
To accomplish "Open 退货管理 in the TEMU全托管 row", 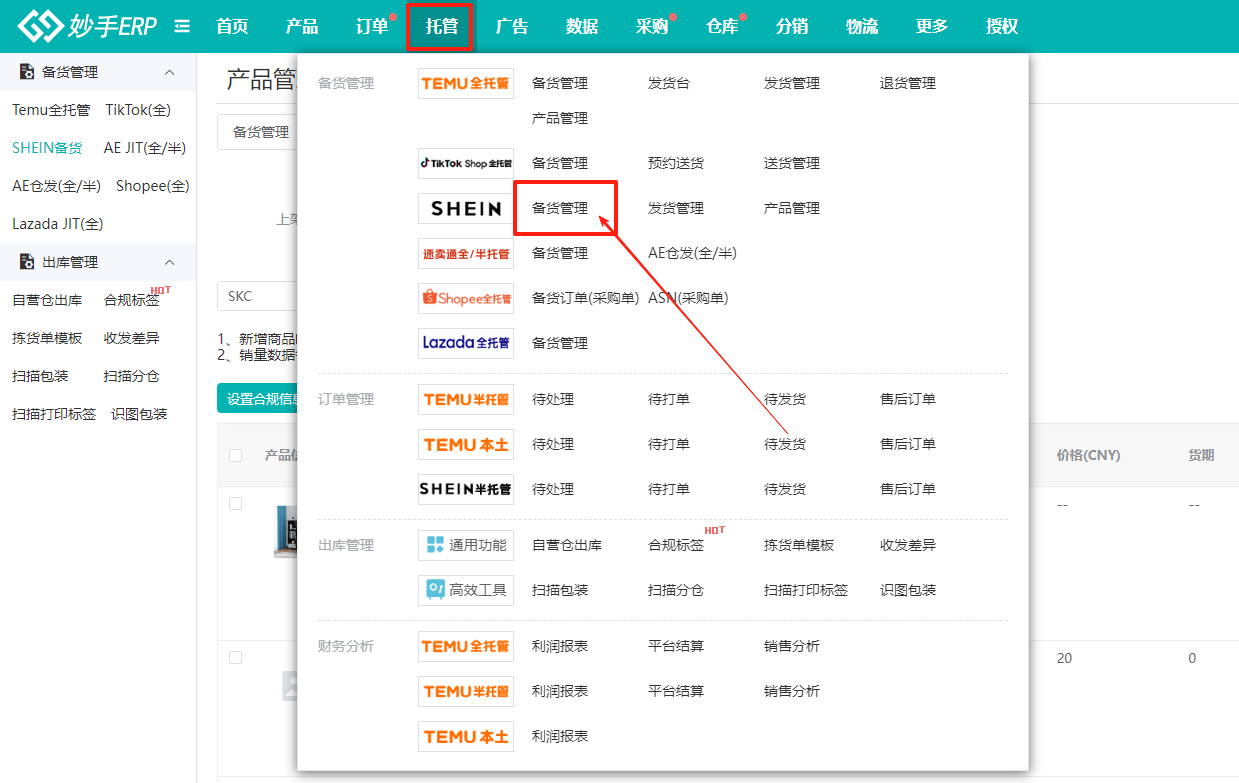I will pos(908,83).
